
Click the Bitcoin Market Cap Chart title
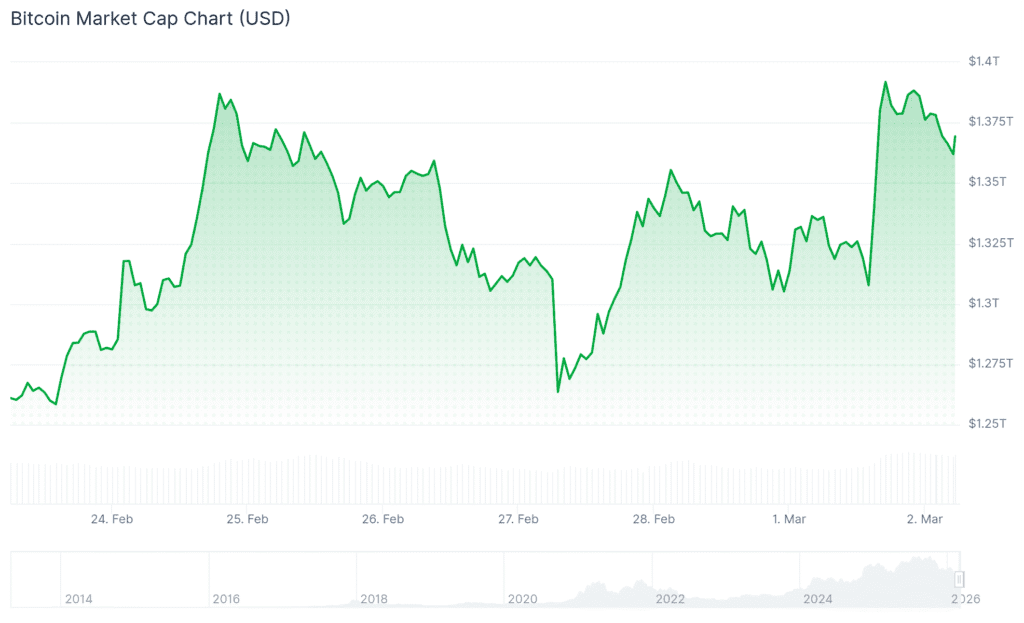click(150, 19)
